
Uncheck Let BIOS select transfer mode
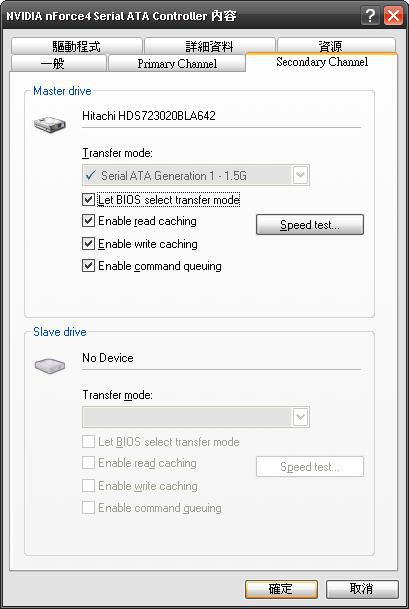89,200
